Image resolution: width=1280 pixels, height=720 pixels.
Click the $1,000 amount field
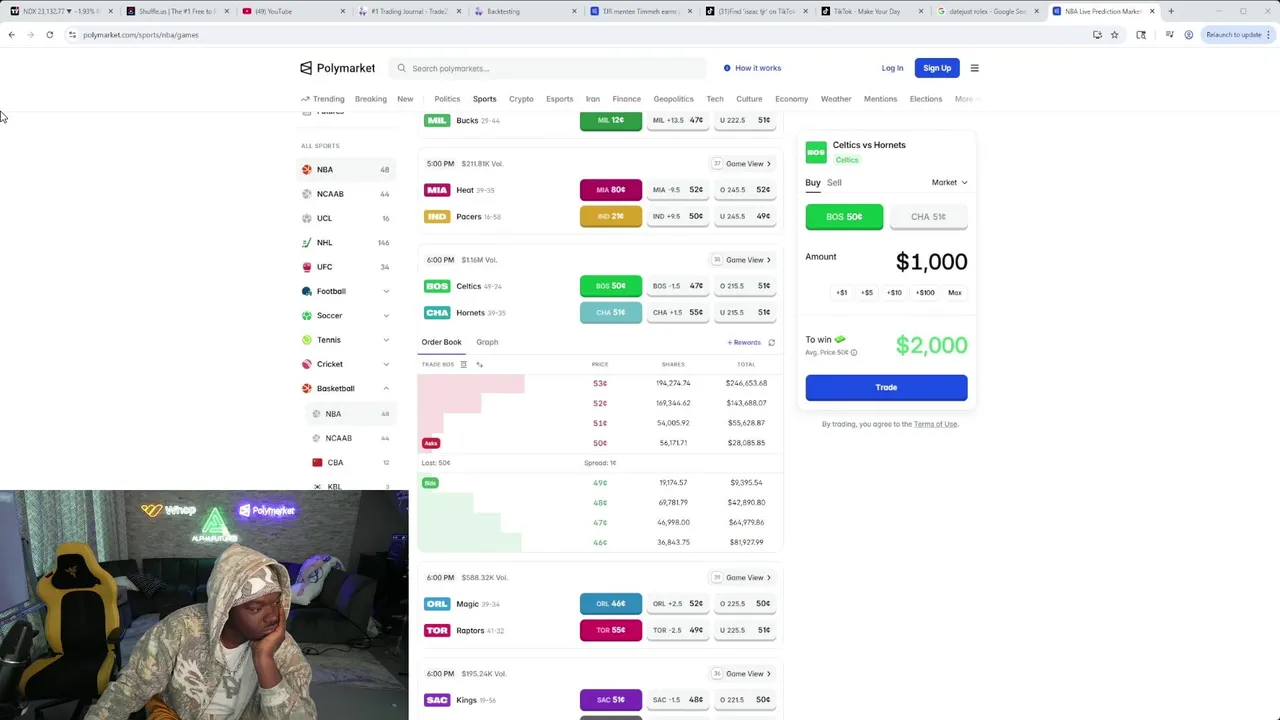tap(931, 262)
